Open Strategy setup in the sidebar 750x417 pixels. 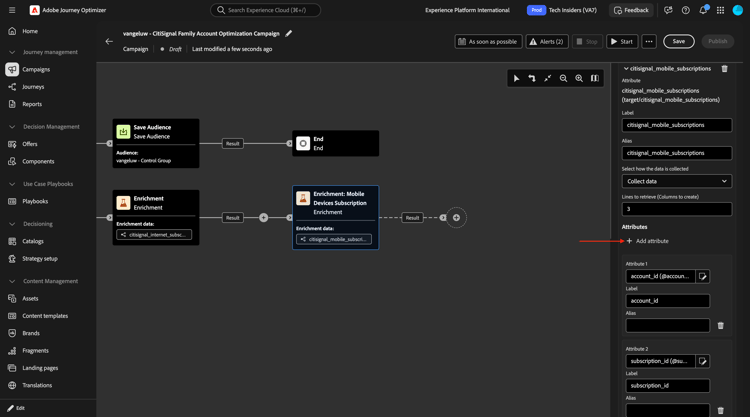40,259
